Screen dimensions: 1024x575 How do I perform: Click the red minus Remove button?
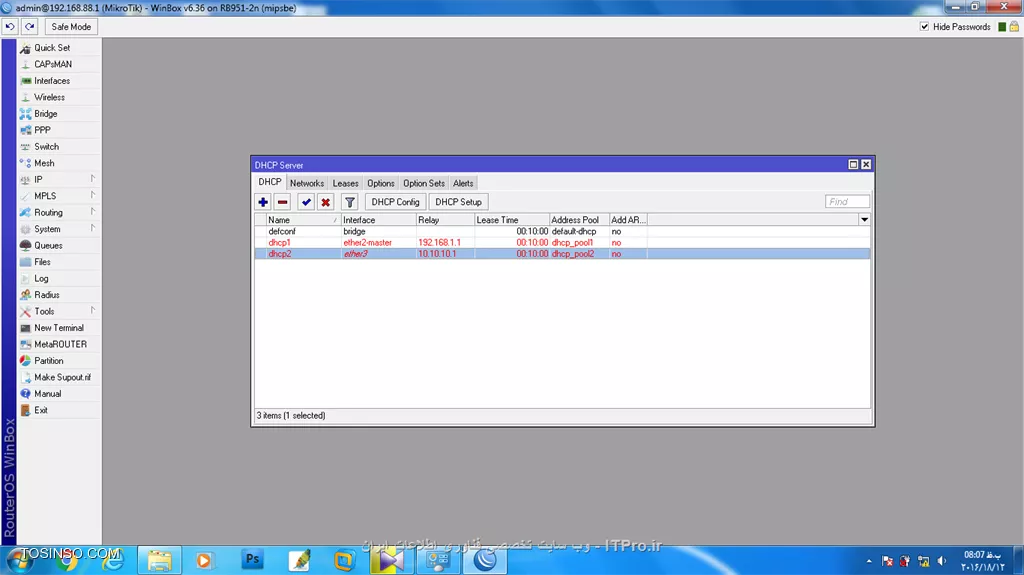(x=282, y=202)
